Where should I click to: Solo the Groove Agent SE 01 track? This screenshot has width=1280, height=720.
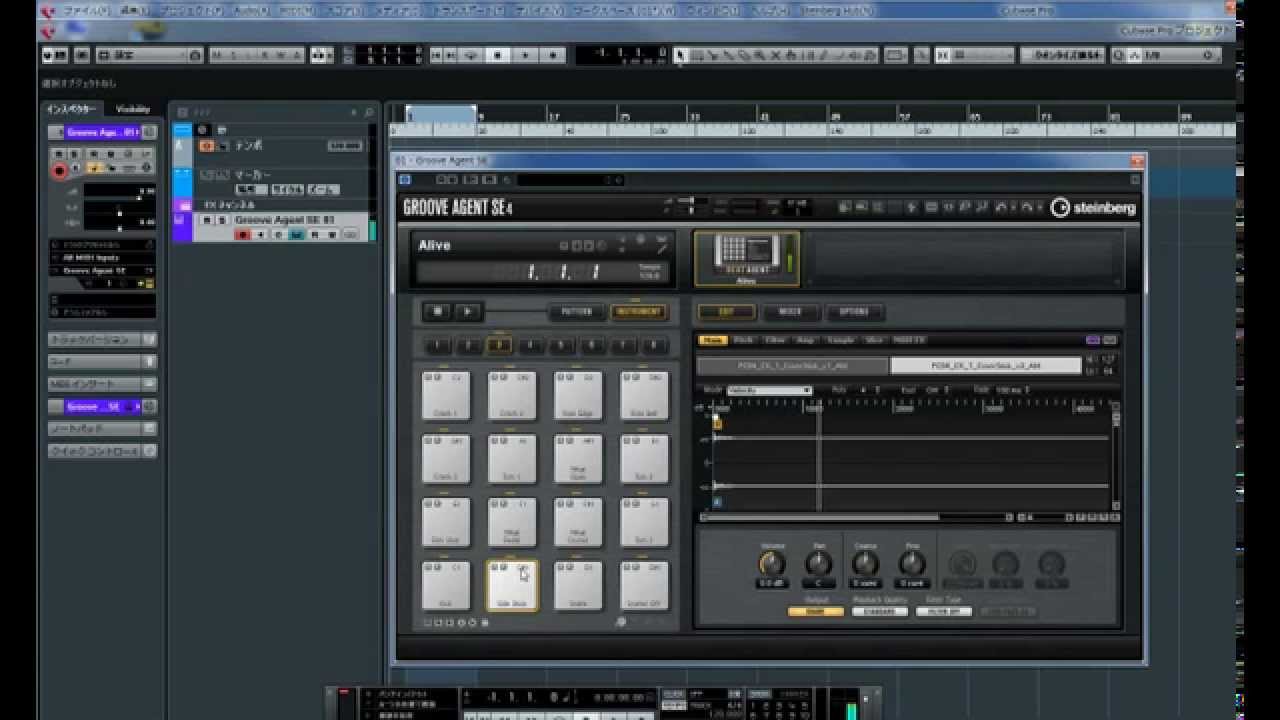coord(222,220)
